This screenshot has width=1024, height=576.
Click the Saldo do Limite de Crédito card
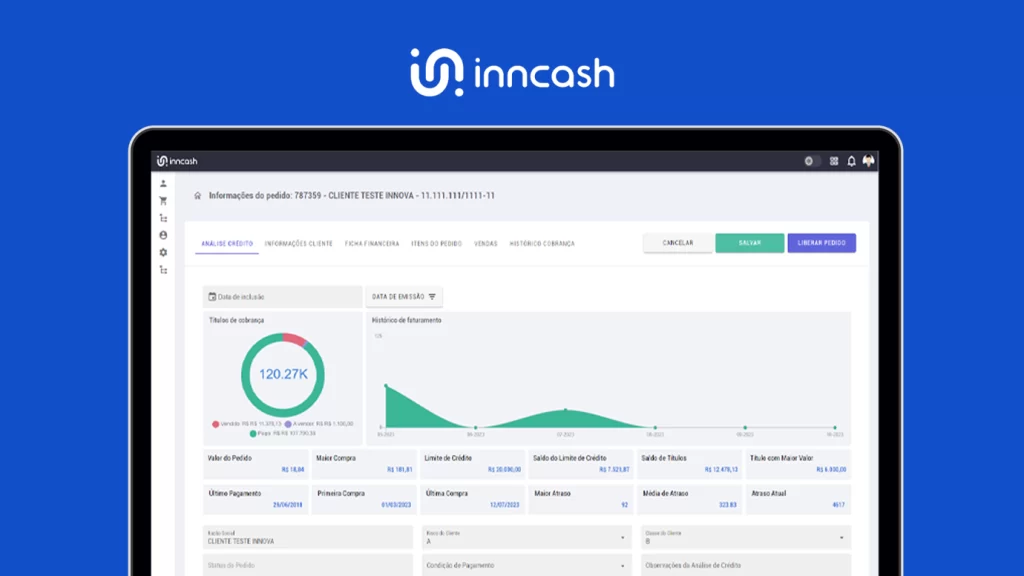coord(581,464)
